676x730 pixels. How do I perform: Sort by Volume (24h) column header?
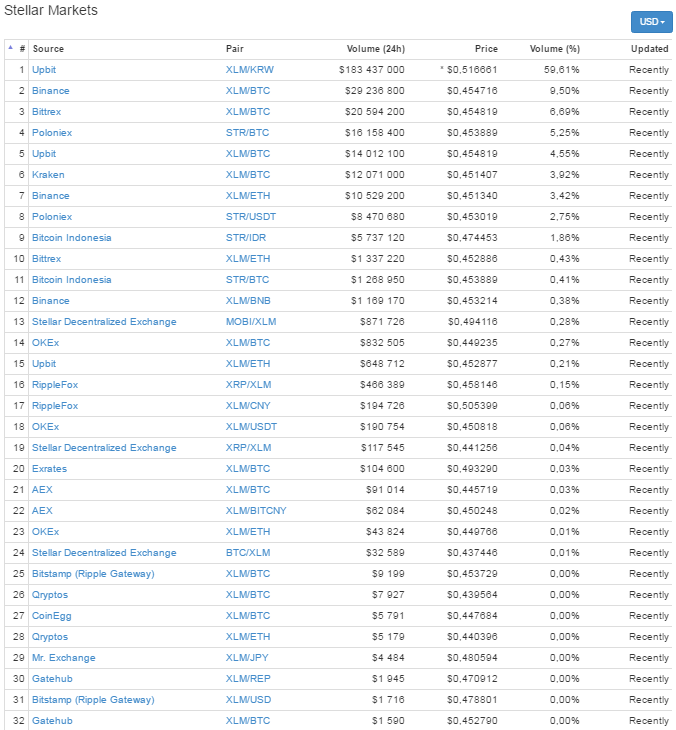(x=376, y=49)
